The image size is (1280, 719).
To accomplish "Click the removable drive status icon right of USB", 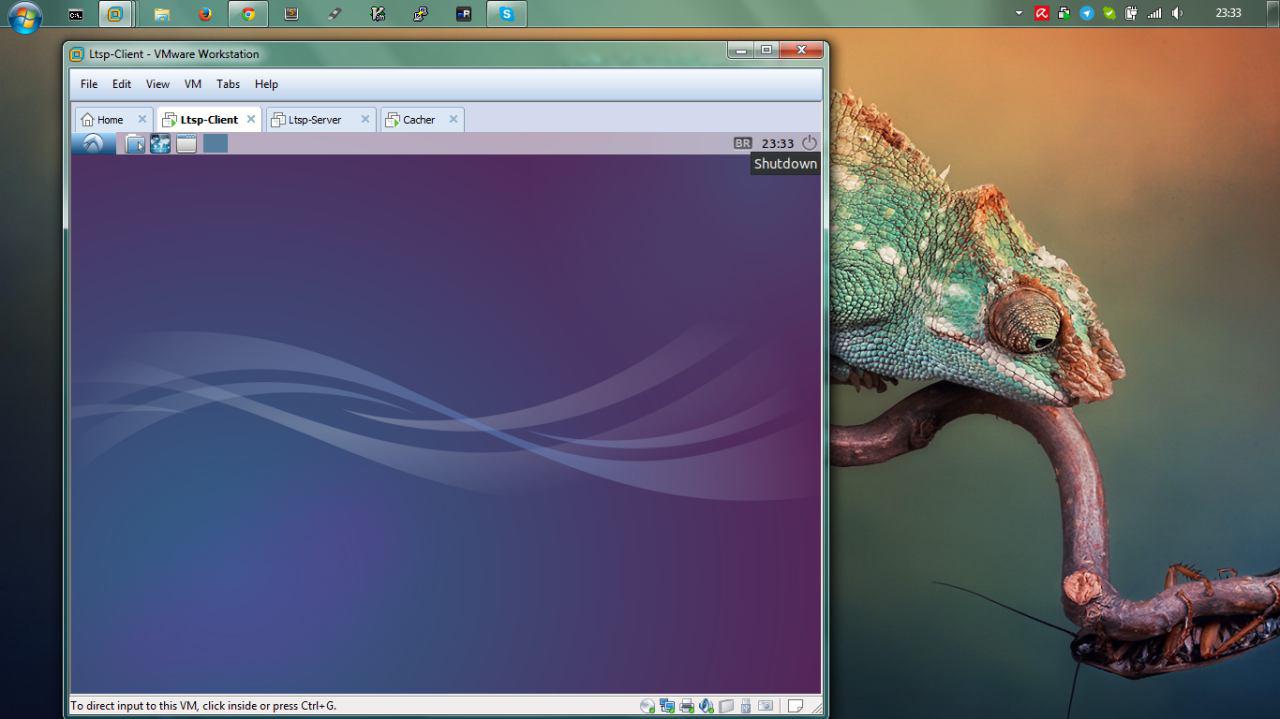I will (765, 706).
